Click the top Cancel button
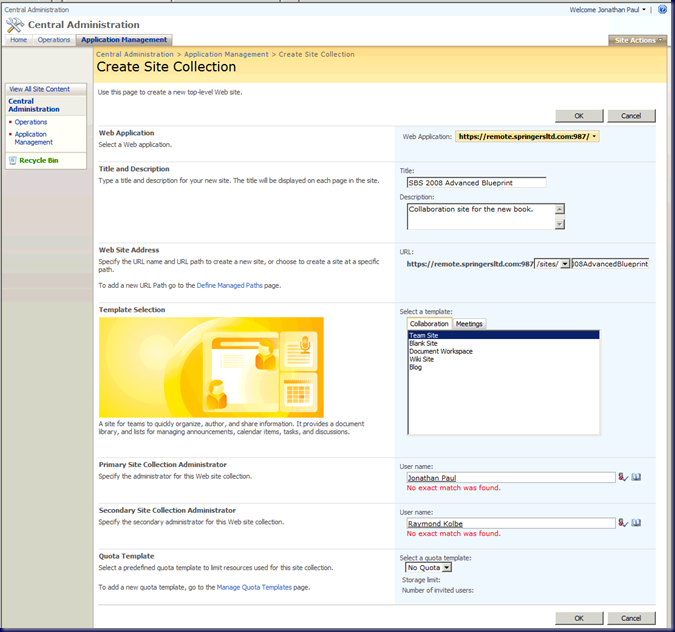The height and width of the screenshot is (632, 675). (631, 116)
